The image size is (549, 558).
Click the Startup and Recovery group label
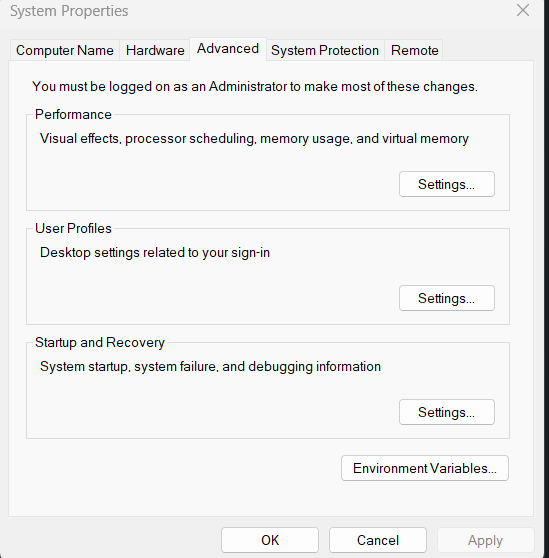pyautogui.click(x=100, y=342)
